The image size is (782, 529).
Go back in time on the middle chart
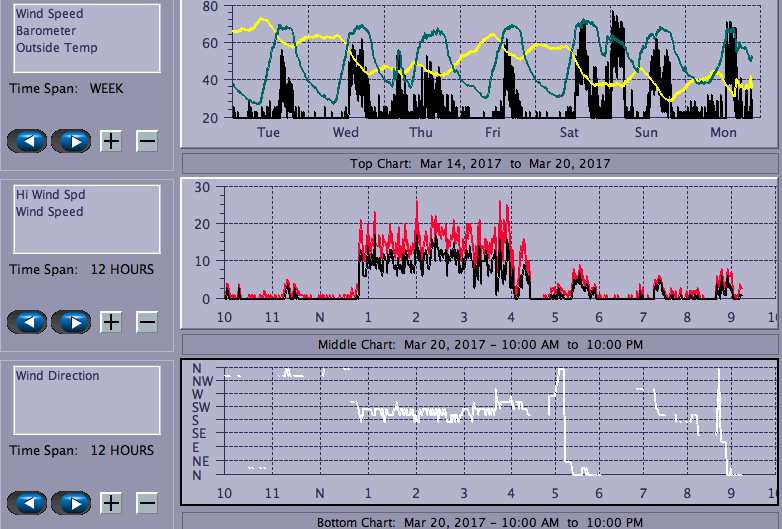pos(28,322)
